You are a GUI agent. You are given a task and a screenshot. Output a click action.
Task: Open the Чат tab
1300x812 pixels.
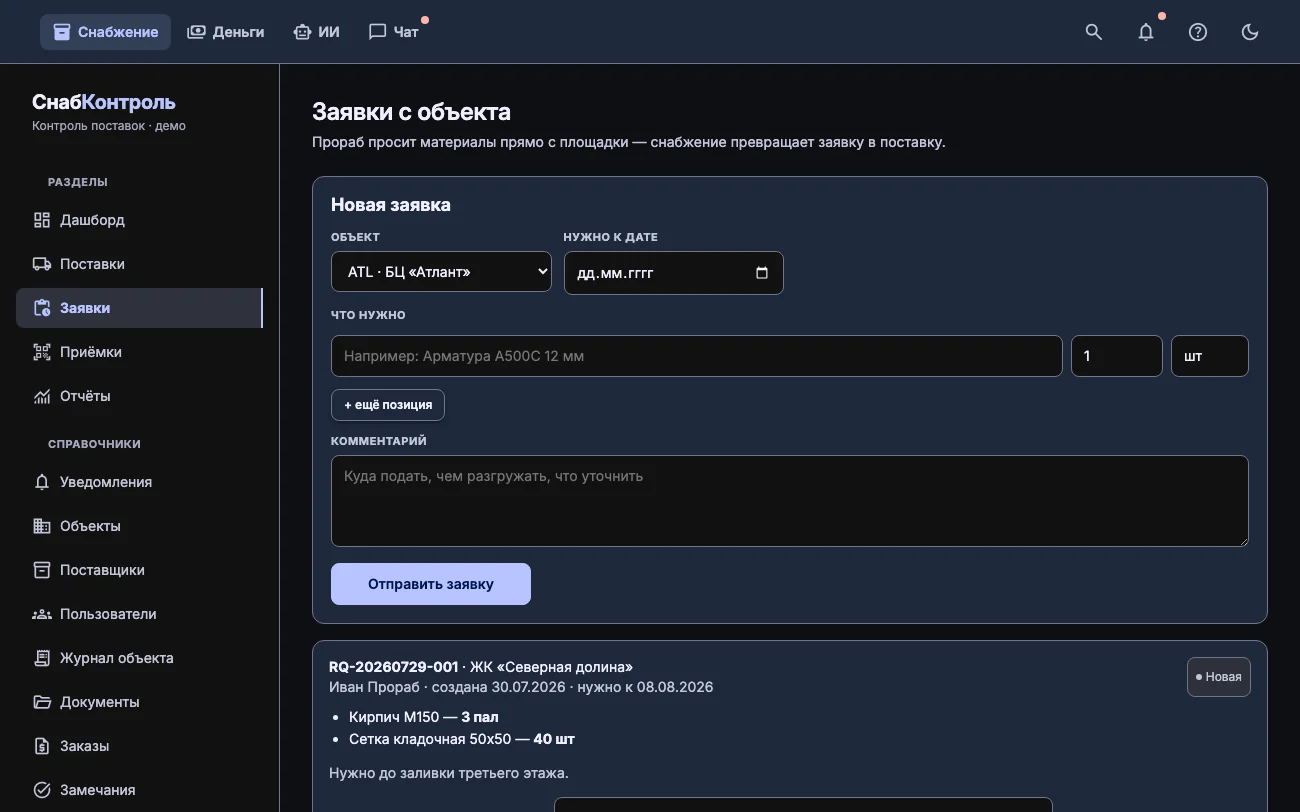(394, 32)
